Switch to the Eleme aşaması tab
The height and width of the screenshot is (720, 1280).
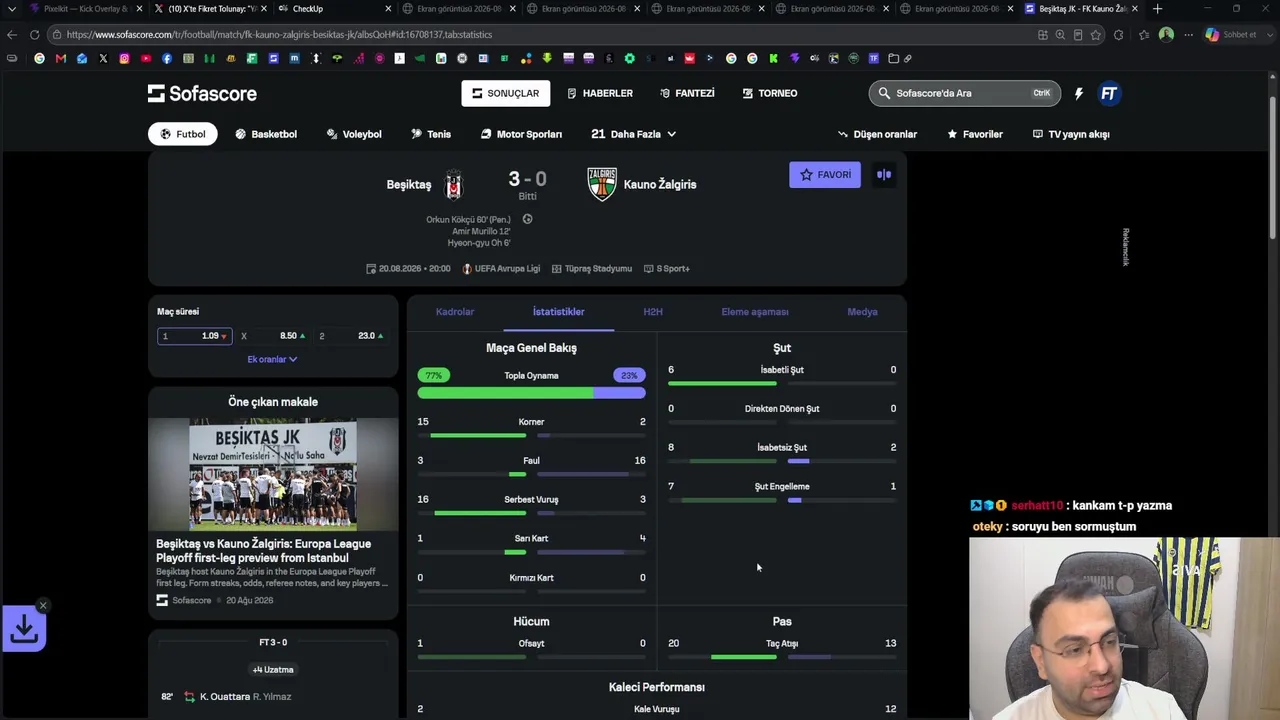(x=755, y=312)
